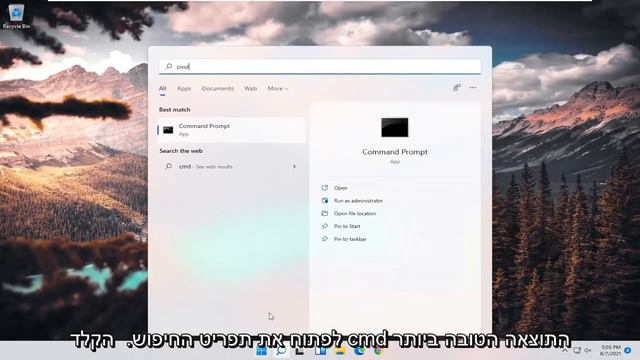Open File Explorer from taskbar

(x=340, y=351)
